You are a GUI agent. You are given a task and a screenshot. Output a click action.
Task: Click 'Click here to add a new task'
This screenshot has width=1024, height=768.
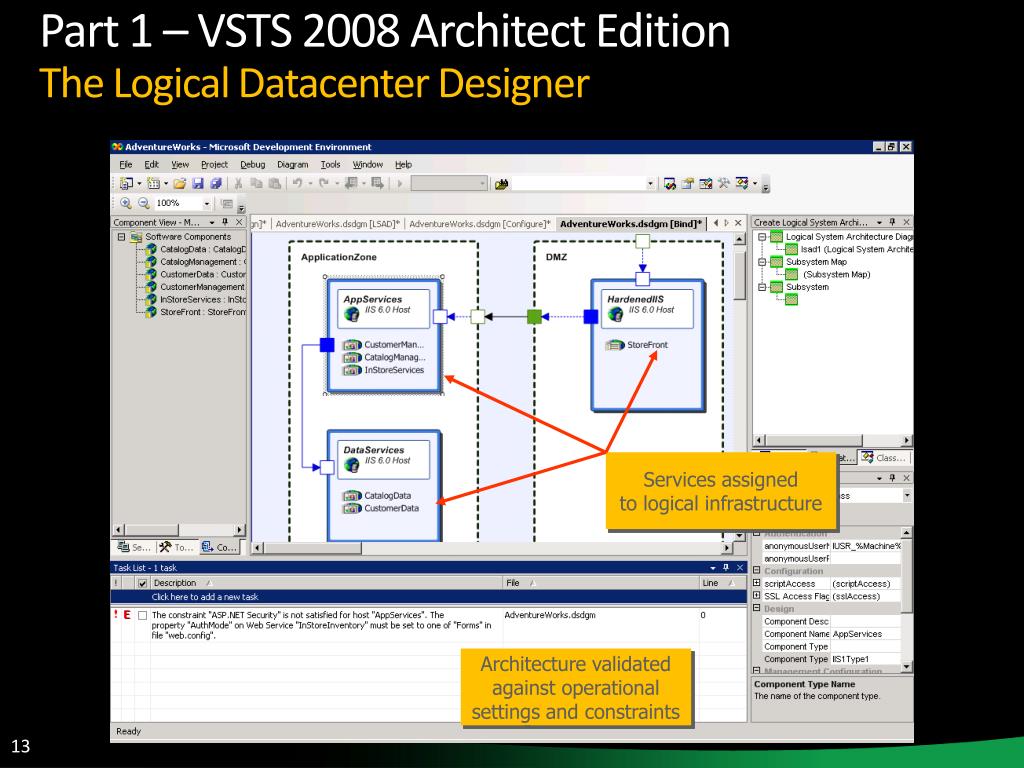click(205, 597)
